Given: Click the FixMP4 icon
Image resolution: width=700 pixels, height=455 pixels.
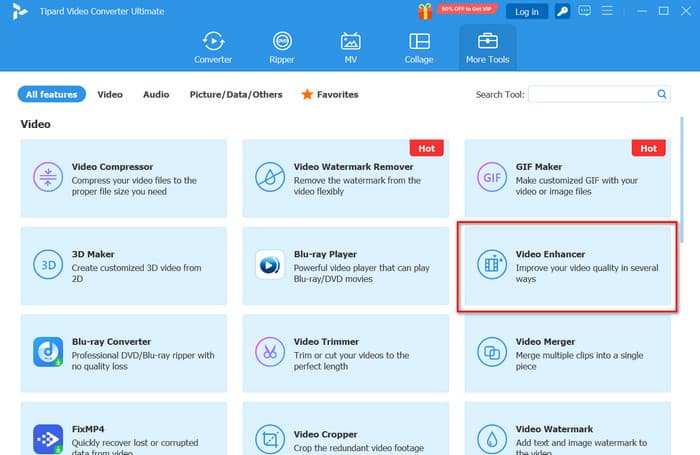Looking at the screenshot, I should click(48, 439).
